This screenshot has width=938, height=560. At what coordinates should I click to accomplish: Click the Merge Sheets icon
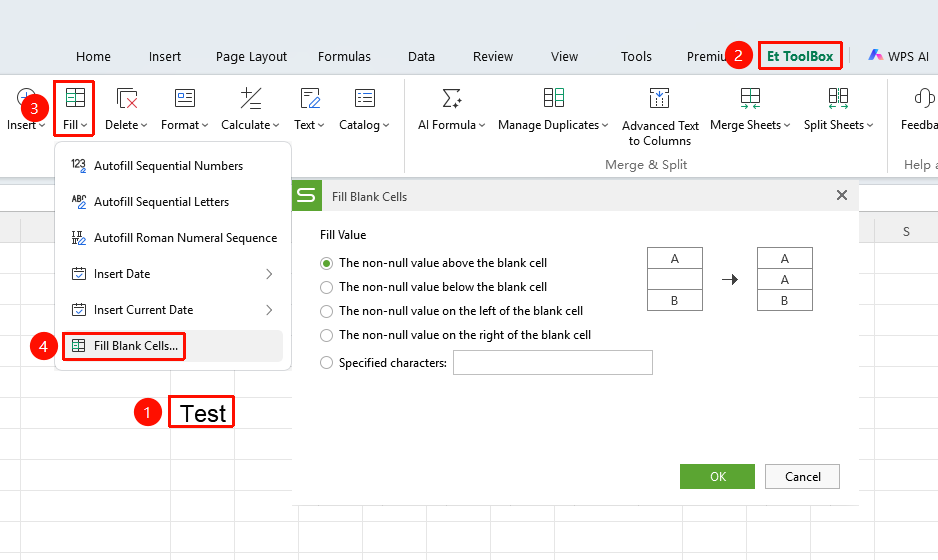750,98
